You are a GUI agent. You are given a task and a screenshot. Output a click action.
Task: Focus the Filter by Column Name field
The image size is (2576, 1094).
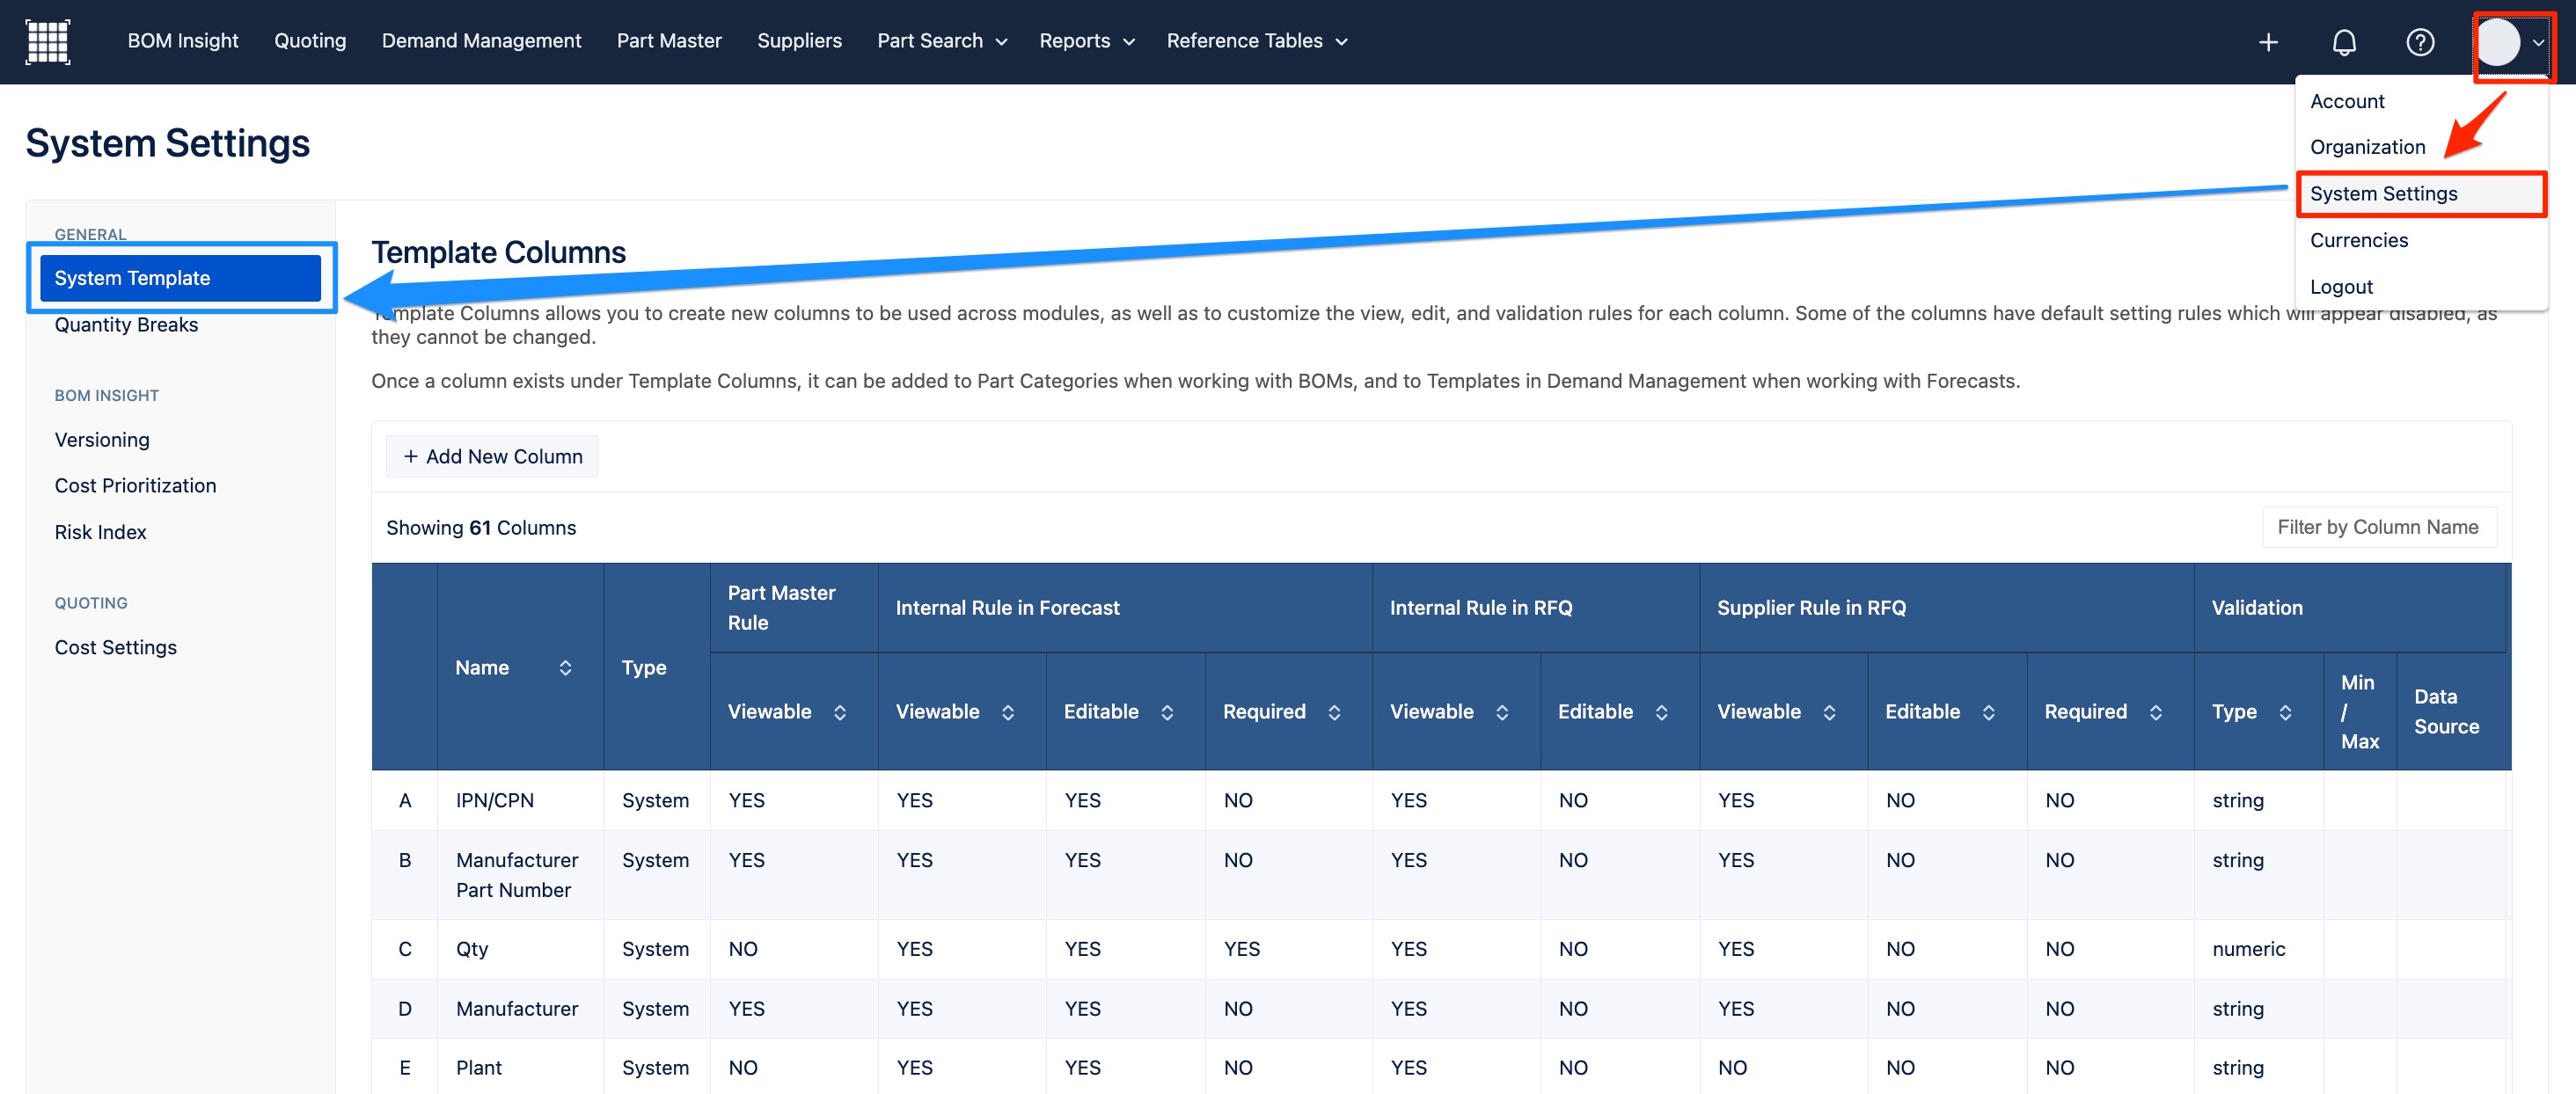click(x=2378, y=527)
